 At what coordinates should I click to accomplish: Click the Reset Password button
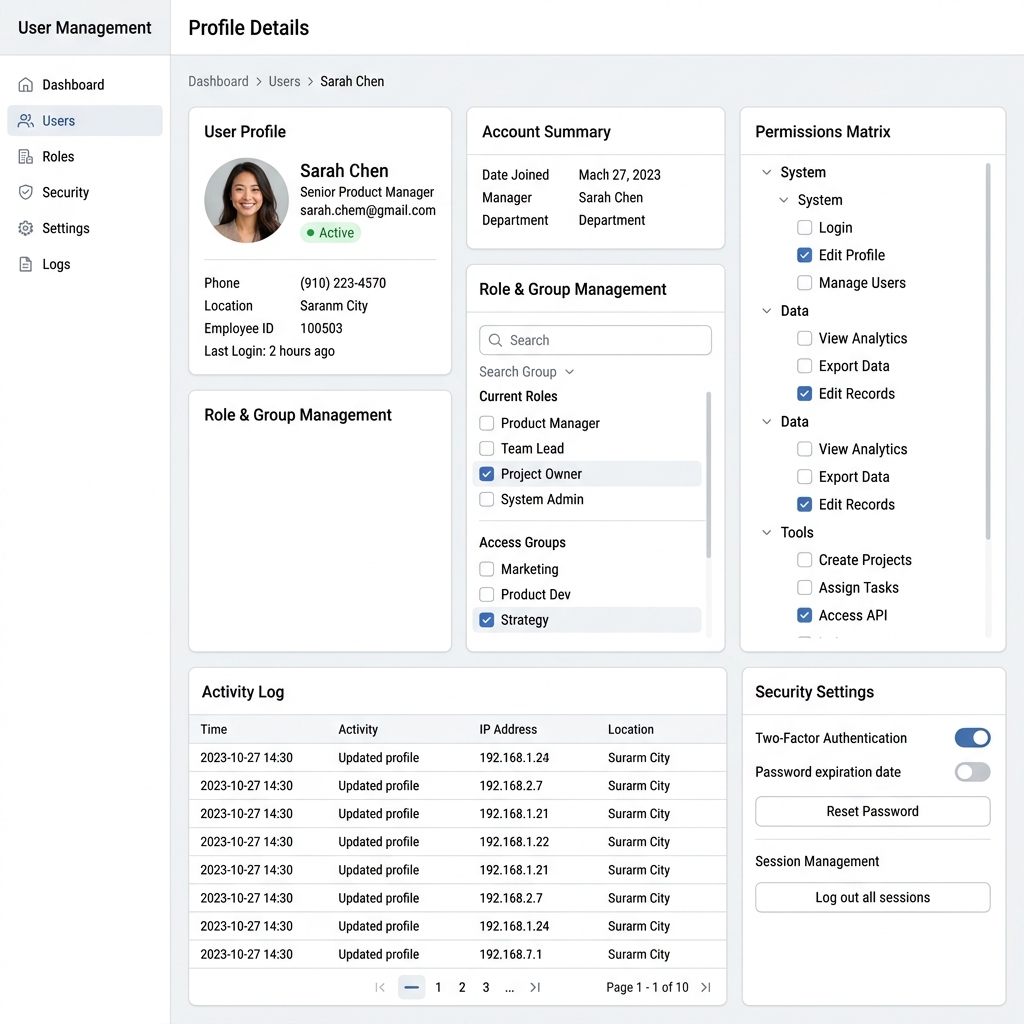(872, 811)
